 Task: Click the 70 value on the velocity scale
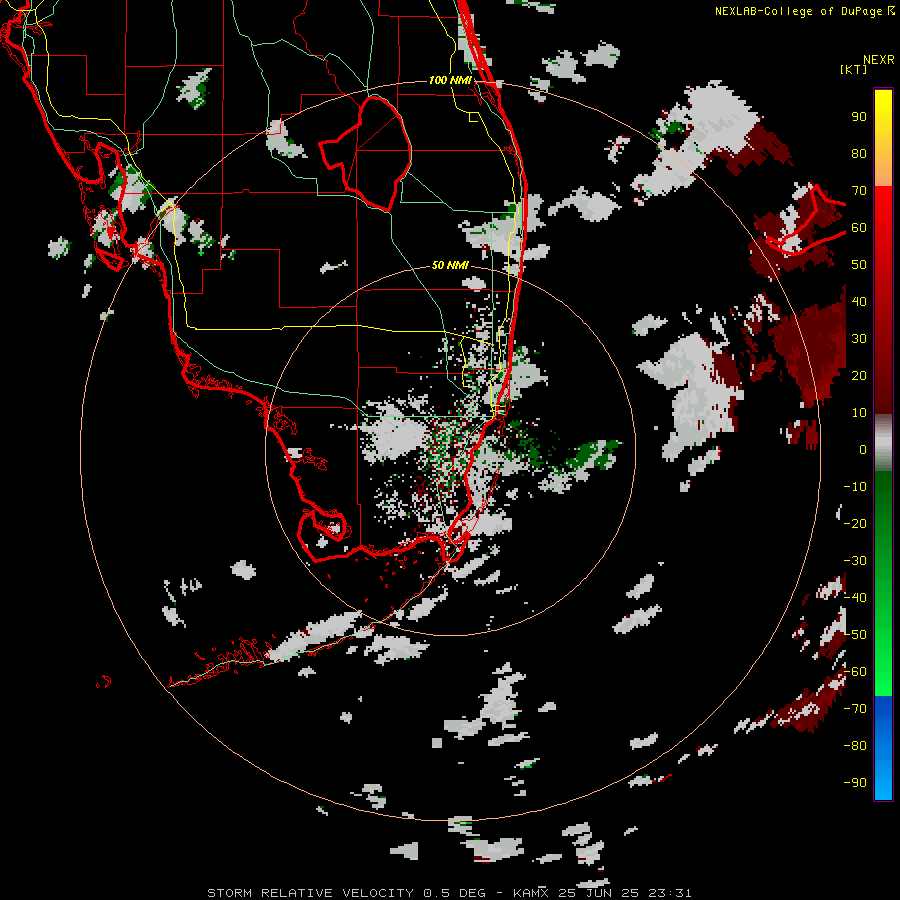(859, 191)
